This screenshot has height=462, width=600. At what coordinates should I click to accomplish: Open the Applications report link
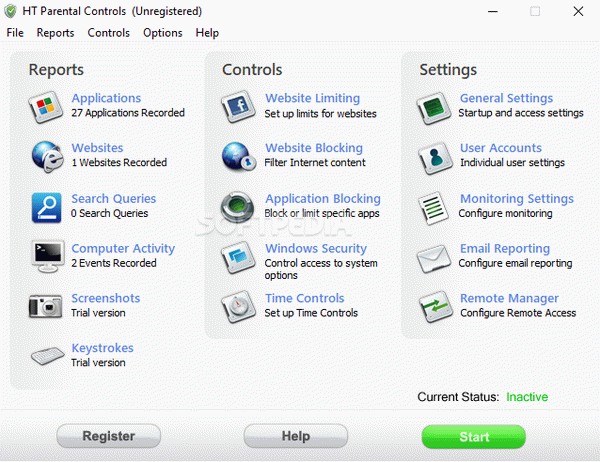pos(106,98)
